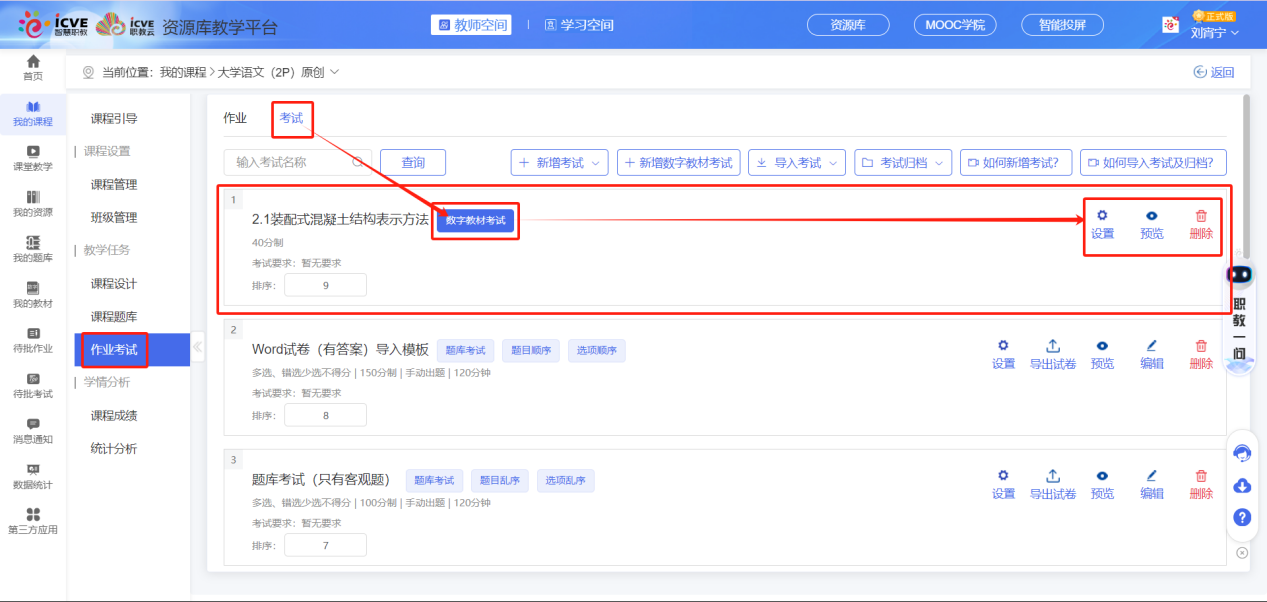Expand the 新增考试 dropdown
The width and height of the screenshot is (1267, 602).
pos(559,161)
